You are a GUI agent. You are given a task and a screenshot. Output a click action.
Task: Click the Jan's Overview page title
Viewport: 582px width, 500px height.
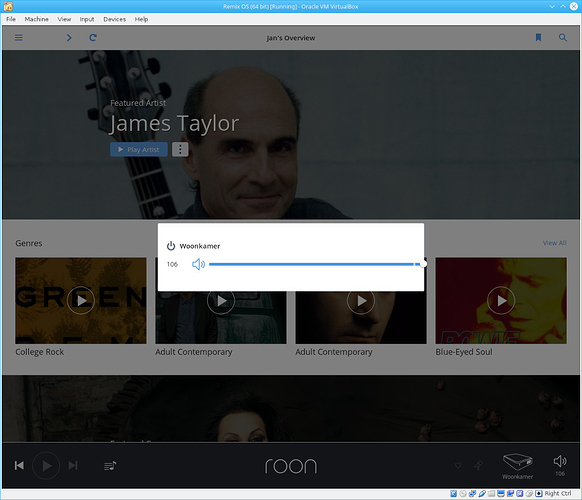point(291,38)
